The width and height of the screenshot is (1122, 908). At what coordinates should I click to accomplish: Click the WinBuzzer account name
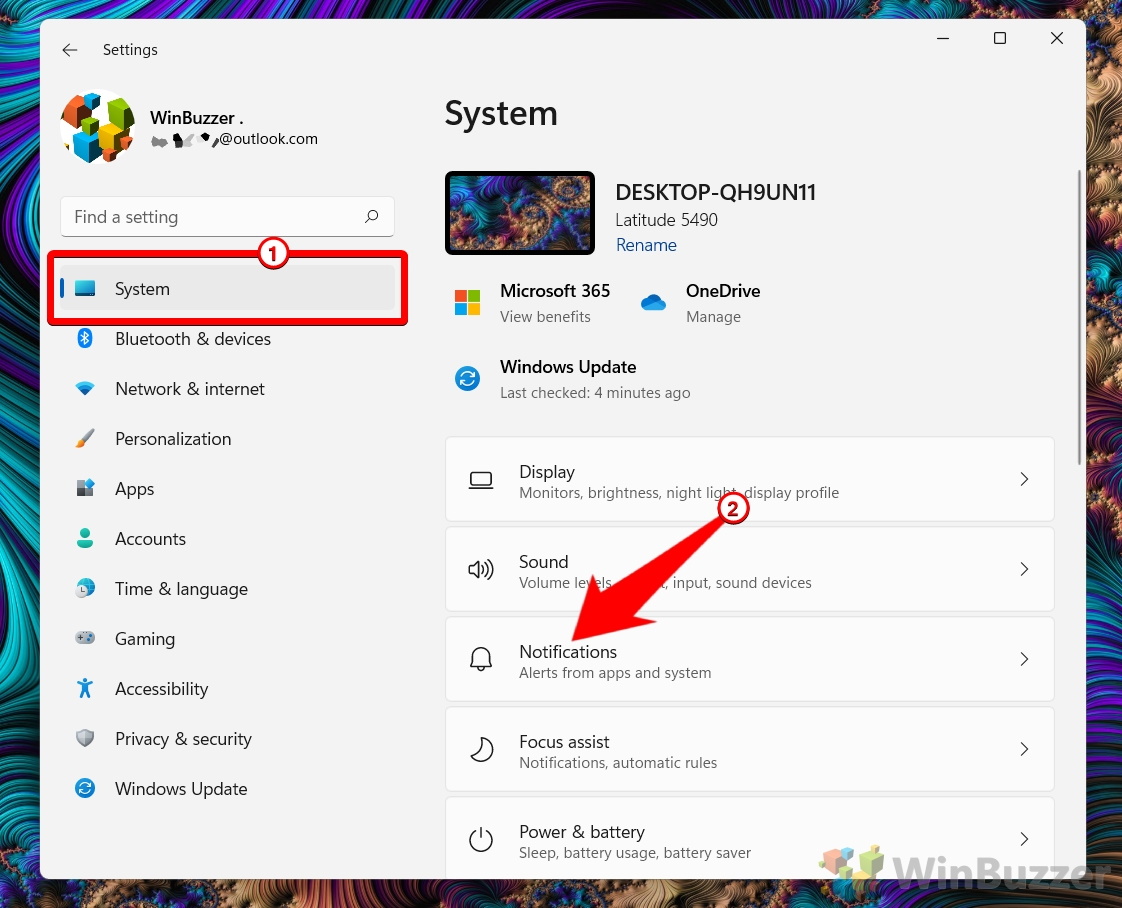pos(197,118)
